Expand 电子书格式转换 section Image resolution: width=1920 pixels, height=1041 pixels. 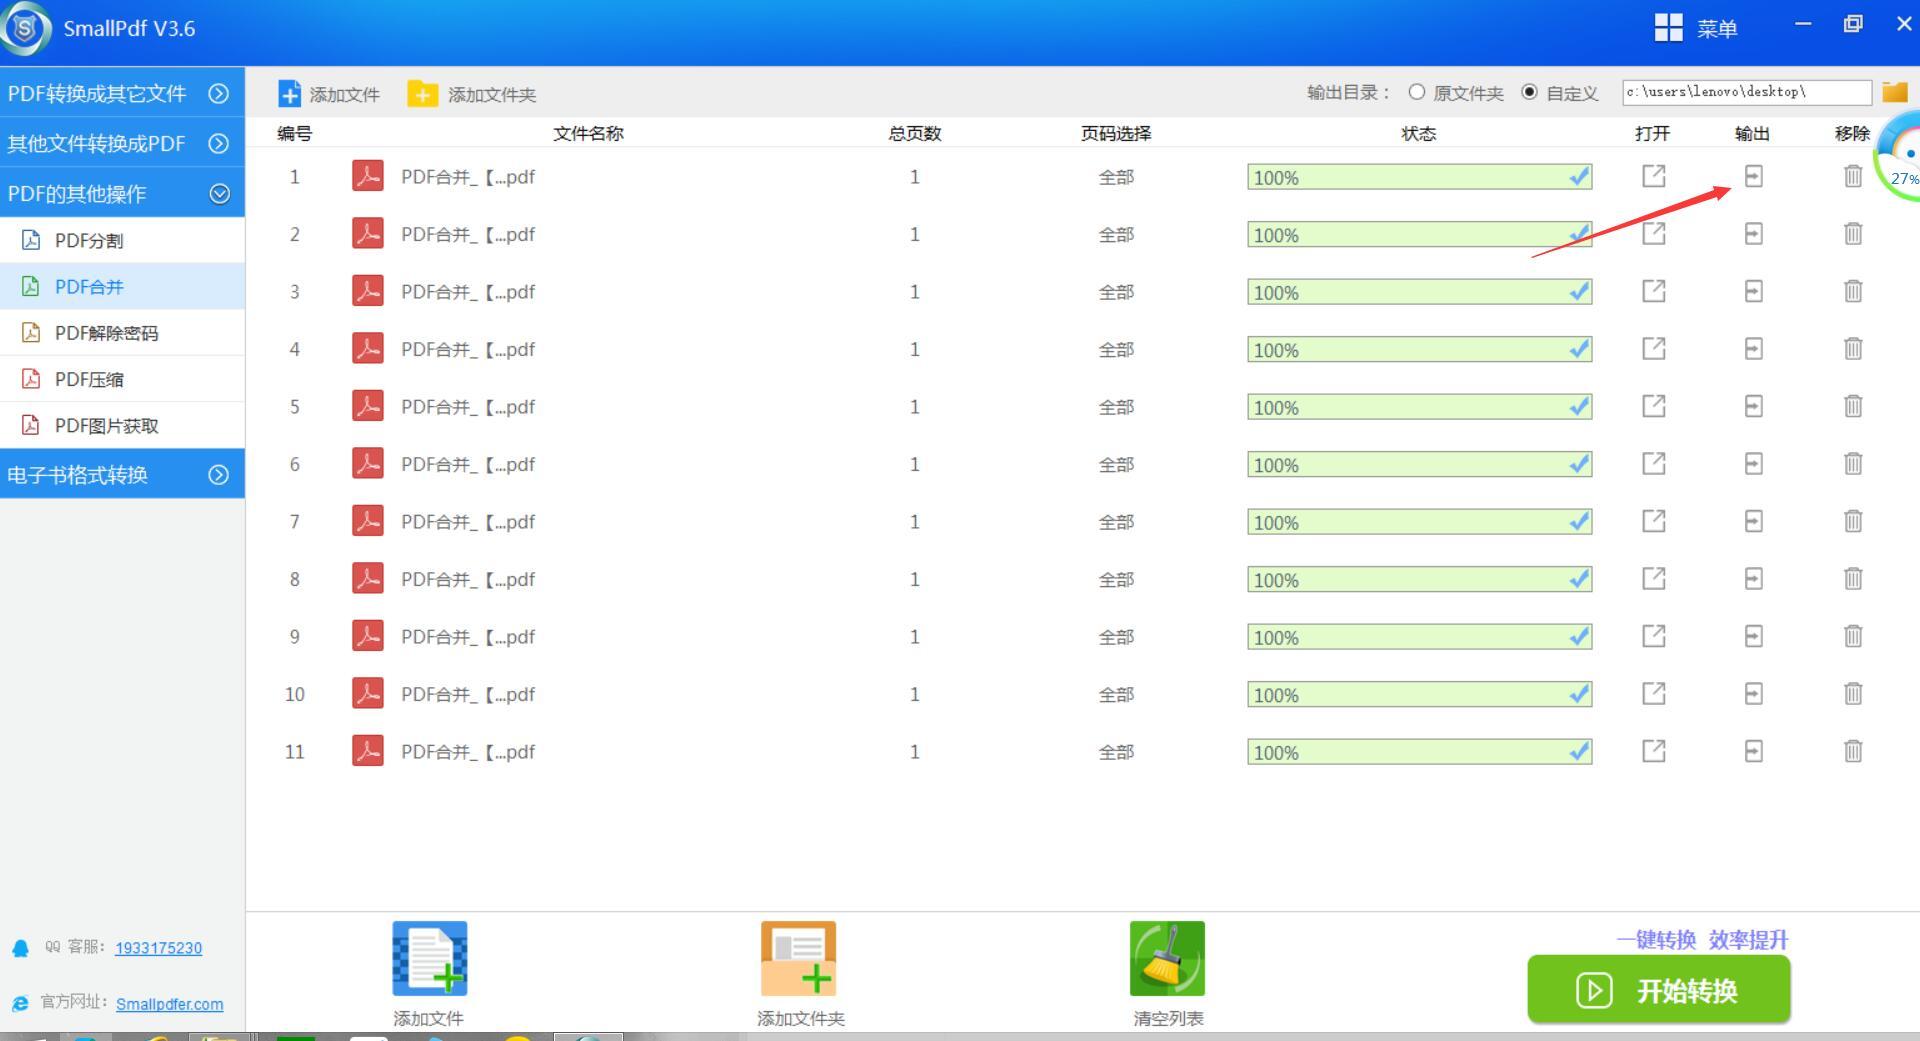(122, 474)
